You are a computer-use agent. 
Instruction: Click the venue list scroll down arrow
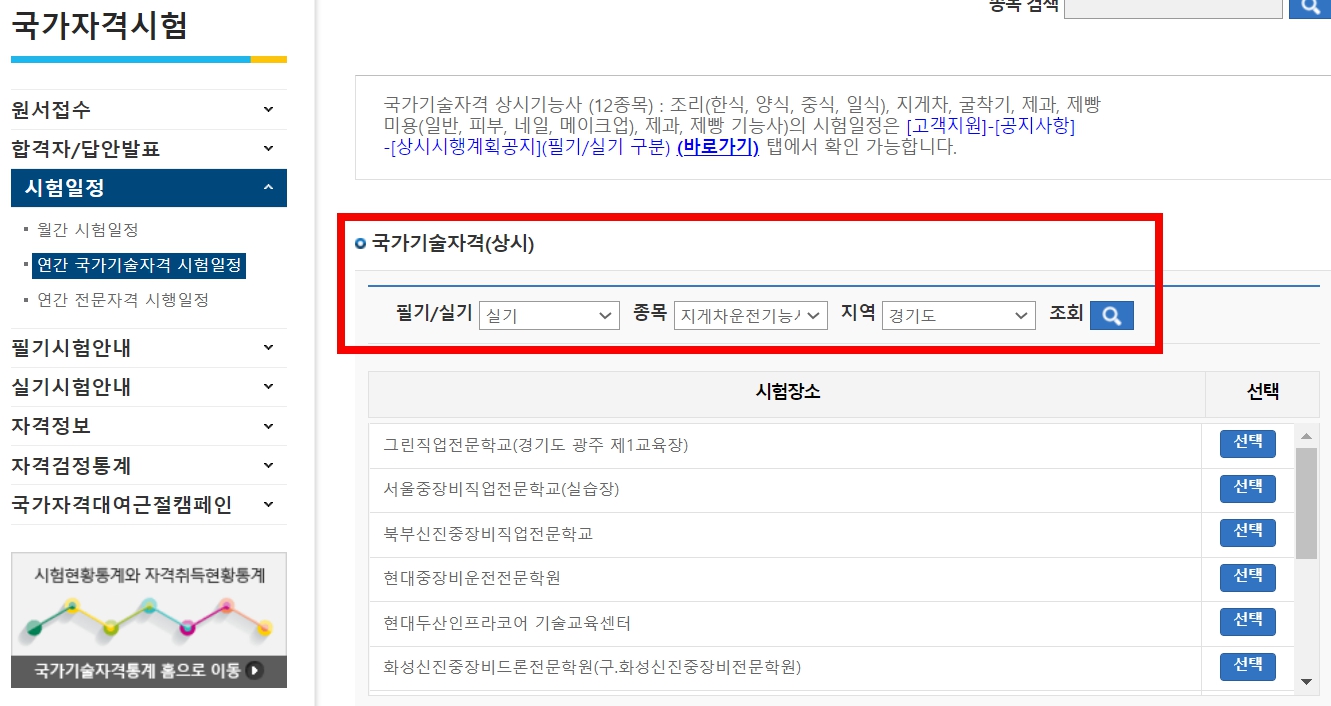coord(1306,681)
